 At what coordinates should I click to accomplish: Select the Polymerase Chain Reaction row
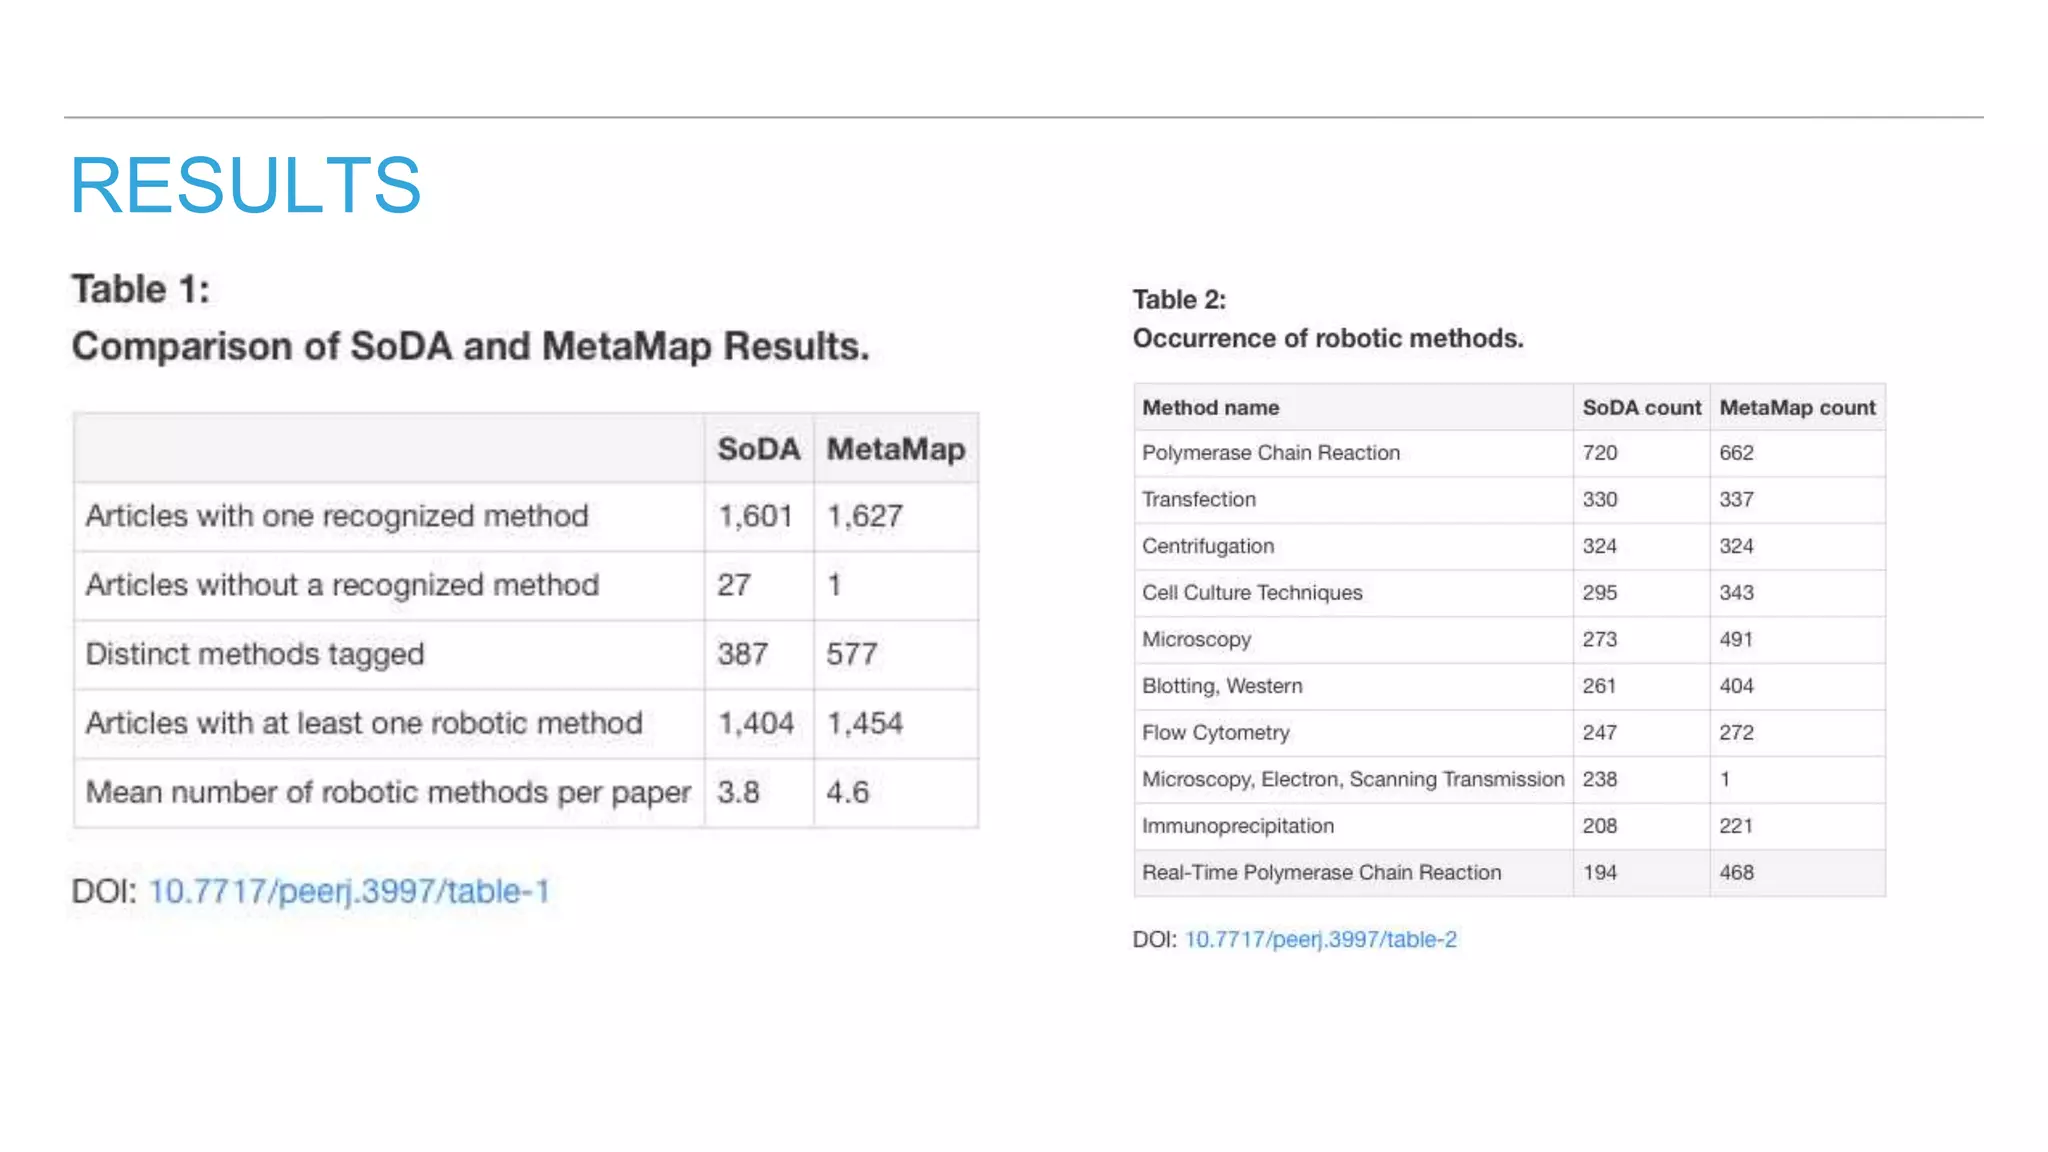point(1271,453)
